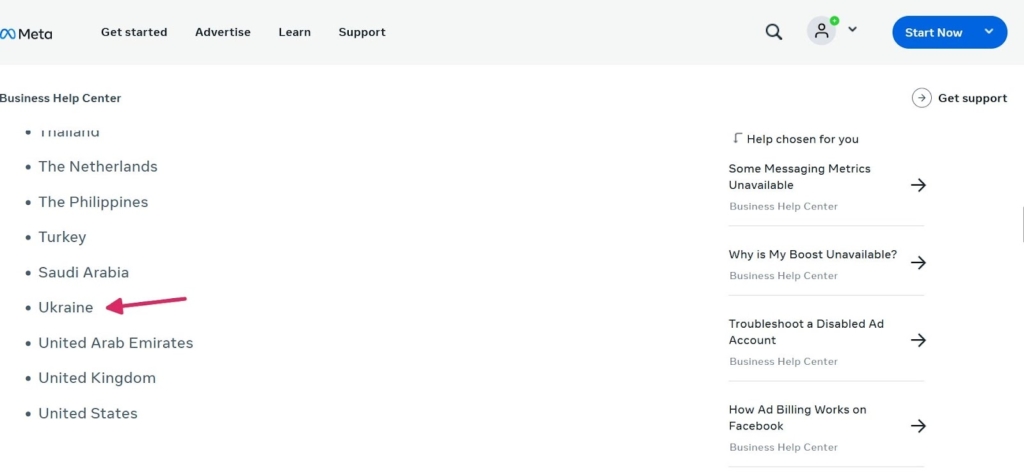Image resolution: width=1024 pixels, height=473 pixels.
Task: Click arrow beside Why is My Boost Unavailable
Action: [918, 263]
